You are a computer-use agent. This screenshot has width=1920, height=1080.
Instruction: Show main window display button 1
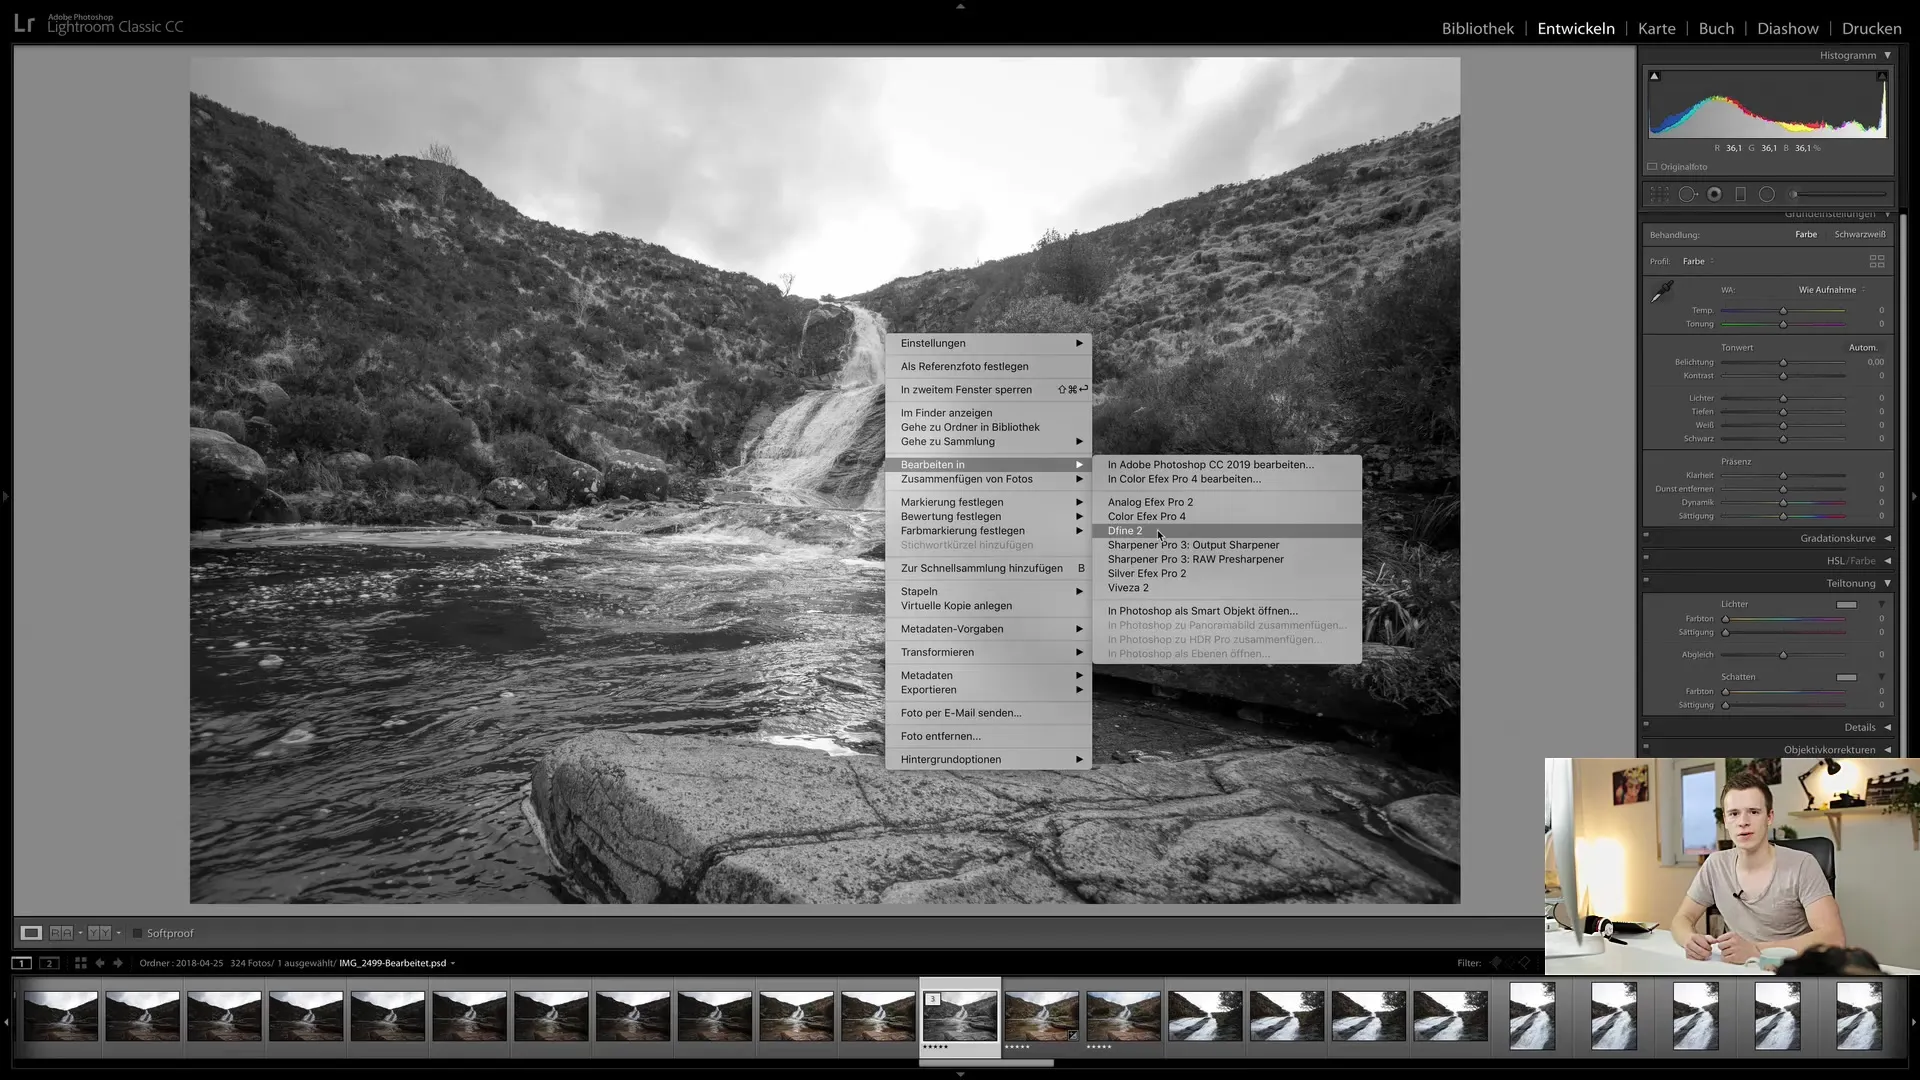coord(21,963)
